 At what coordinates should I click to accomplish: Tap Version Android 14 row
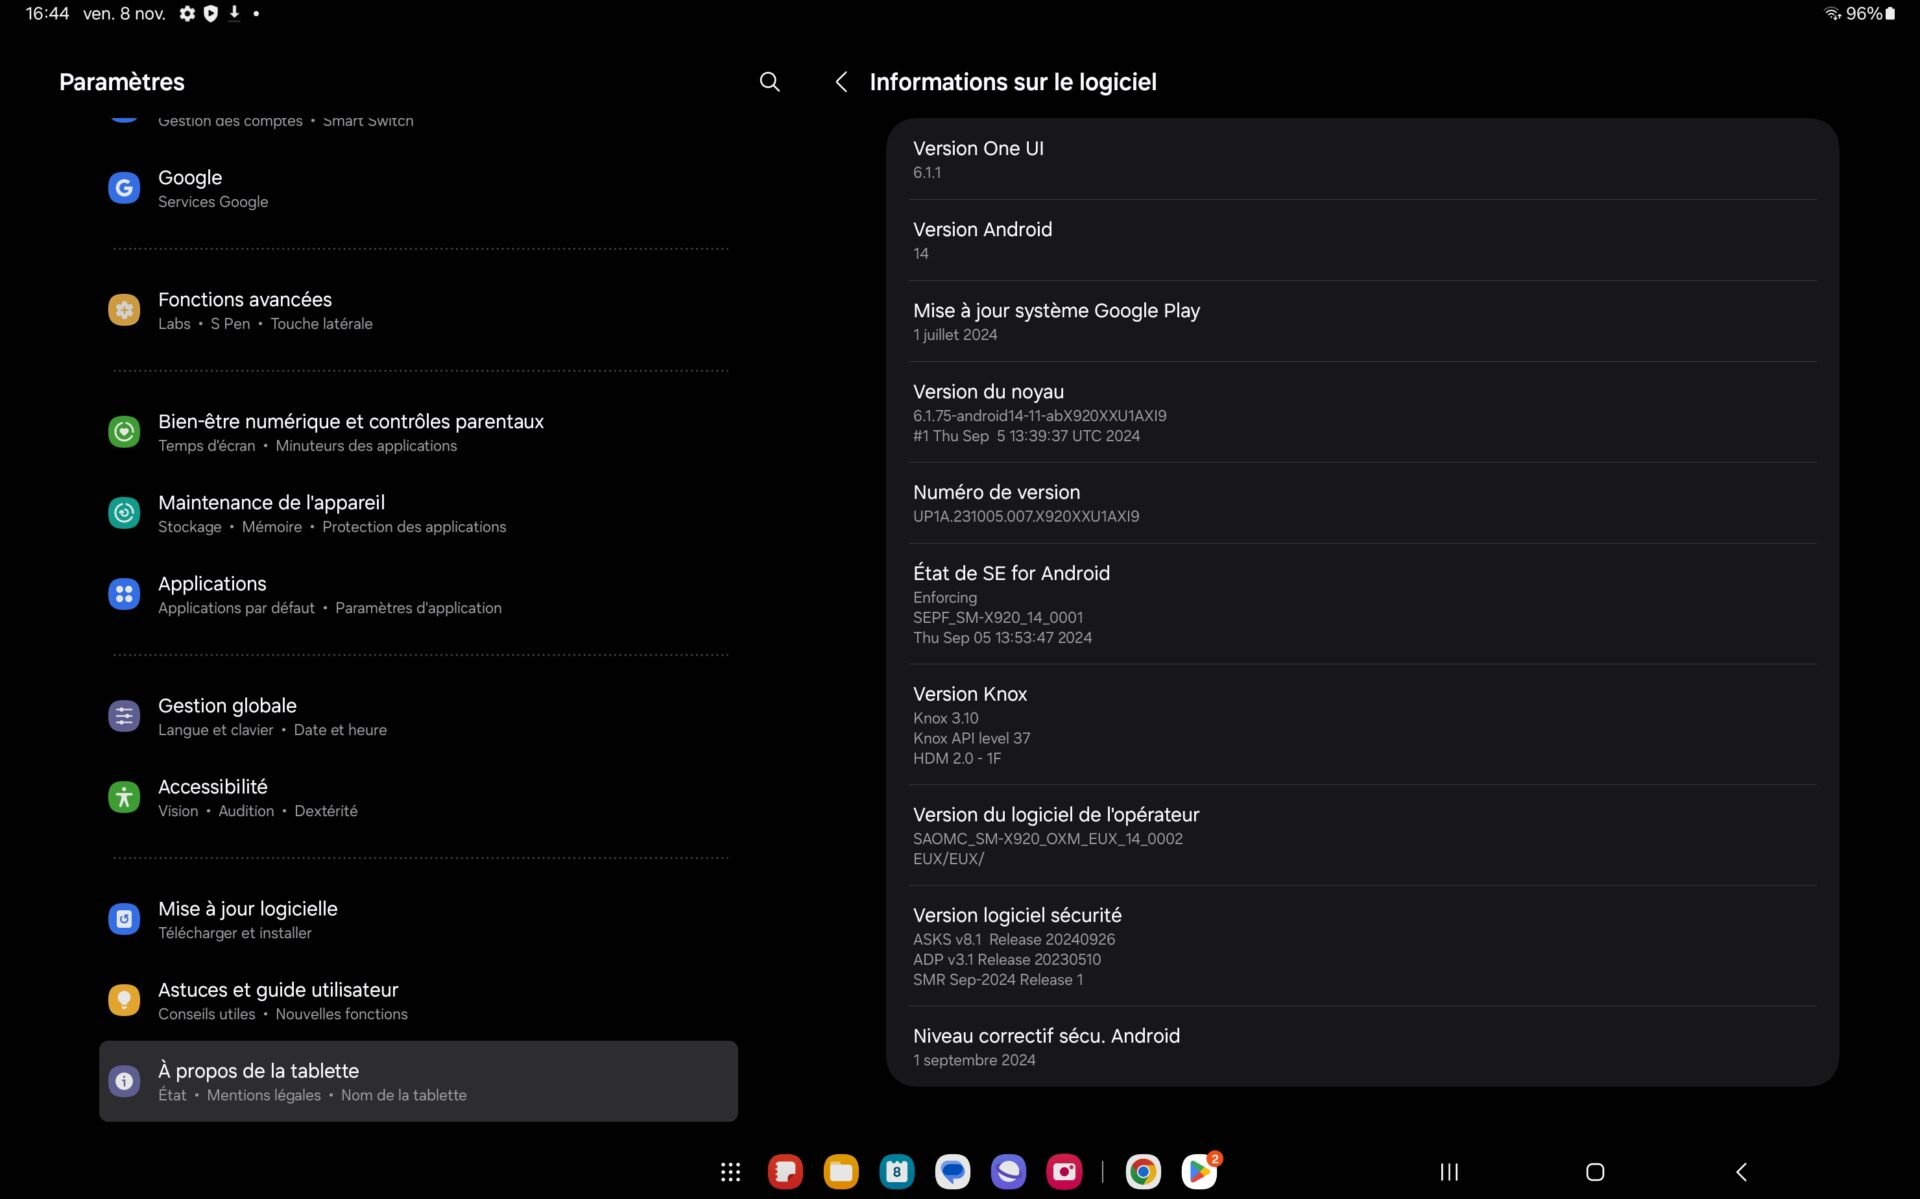tap(1362, 240)
